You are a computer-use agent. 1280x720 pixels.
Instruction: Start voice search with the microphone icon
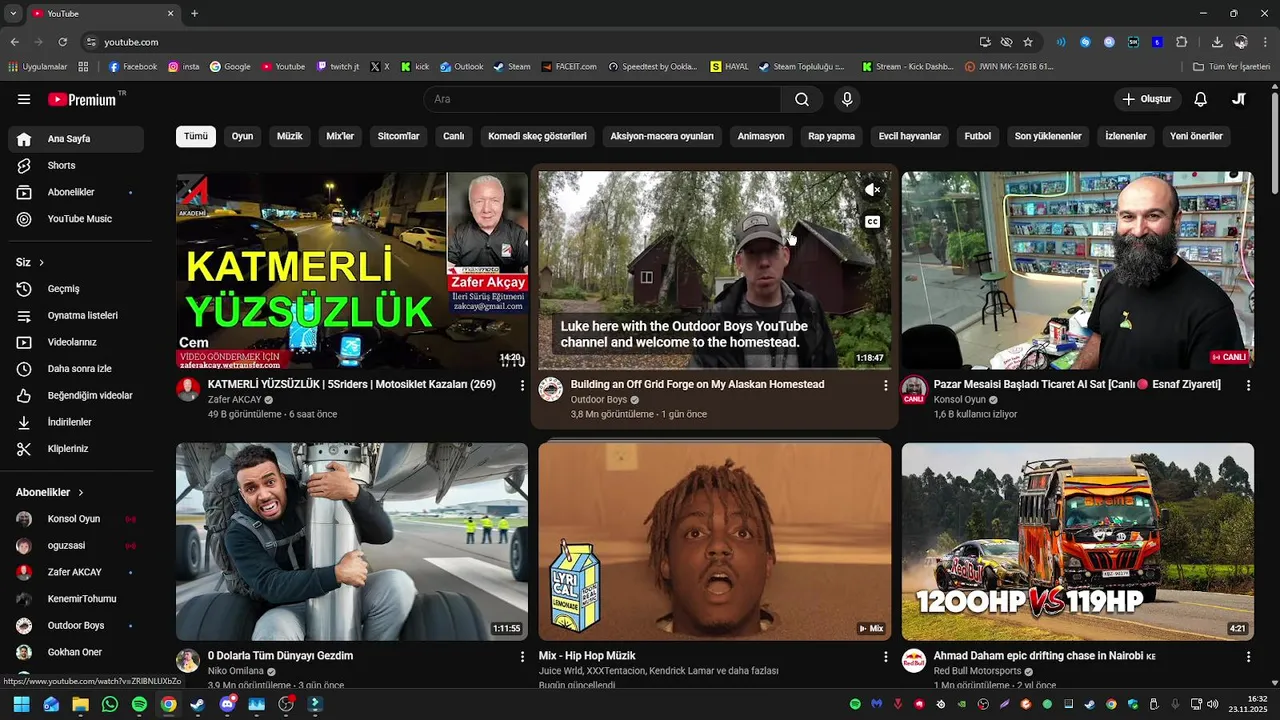pyautogui.click(x=847, y=99)
